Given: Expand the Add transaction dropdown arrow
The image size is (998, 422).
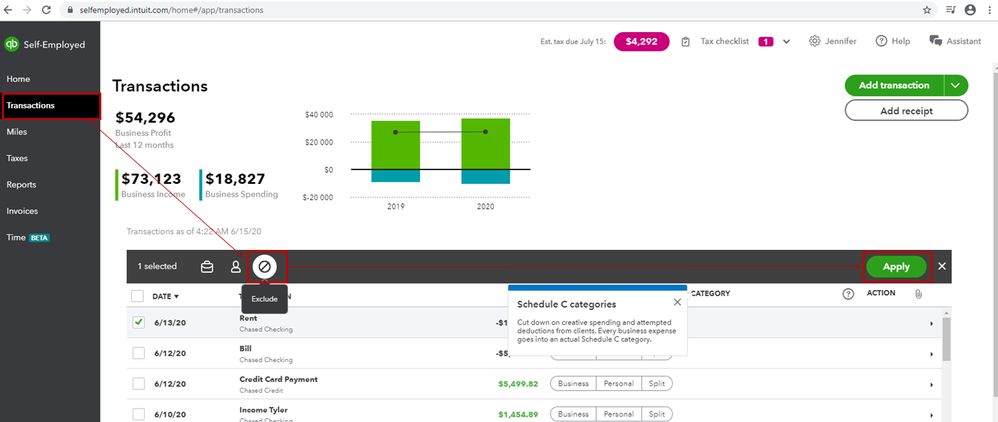Looking at the screenshot, I should [x=956, y=85].
